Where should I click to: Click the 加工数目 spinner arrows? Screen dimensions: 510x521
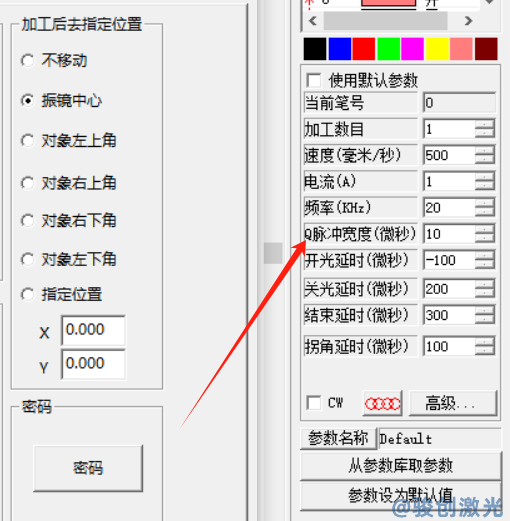point(485,129)
